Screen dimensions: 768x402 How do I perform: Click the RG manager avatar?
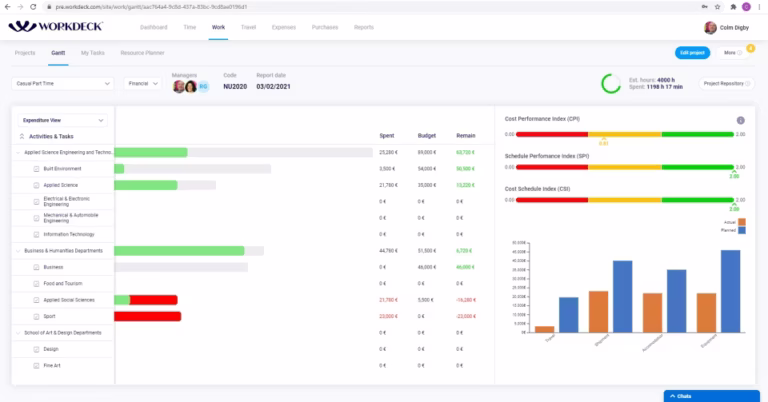click(203, 87)
